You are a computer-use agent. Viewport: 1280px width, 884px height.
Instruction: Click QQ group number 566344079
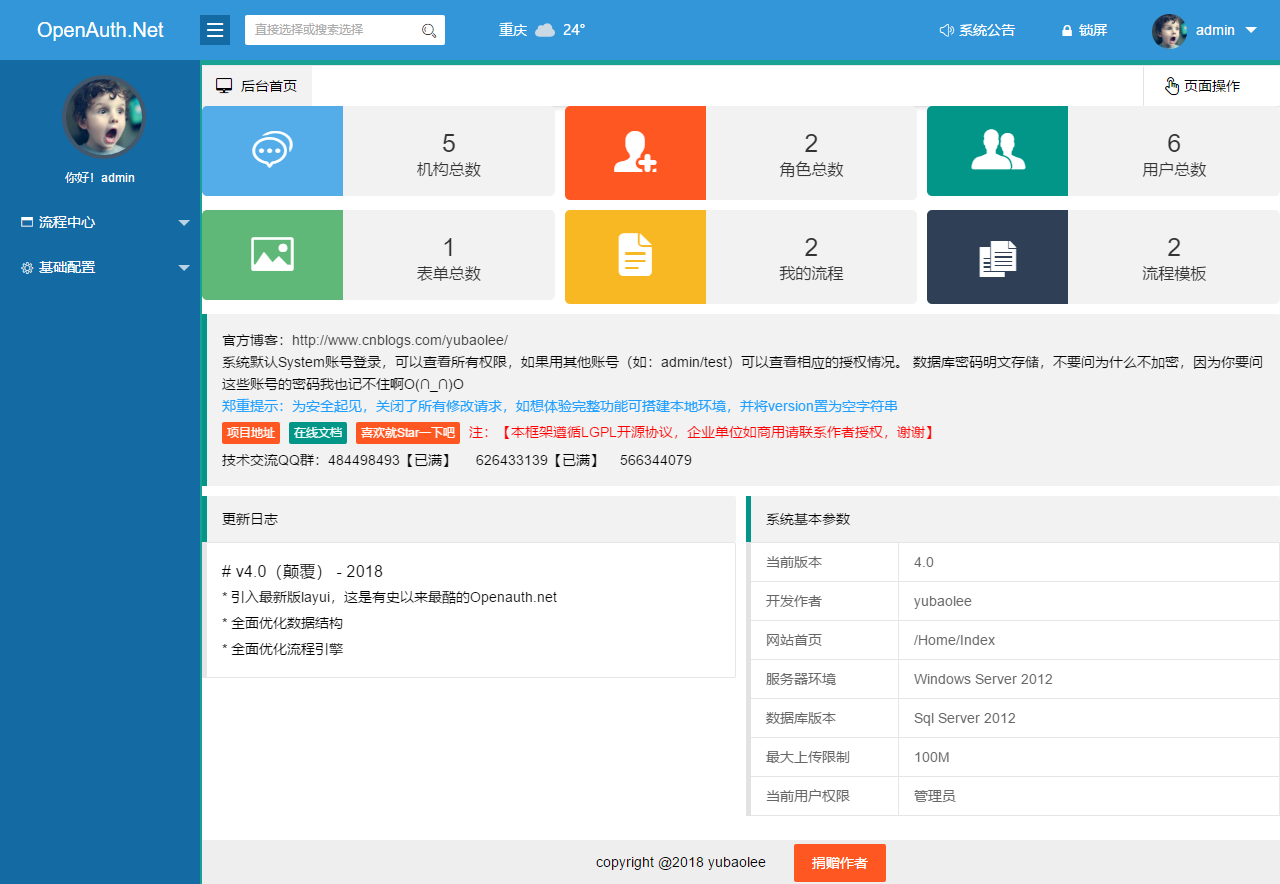tap(656, 460)
